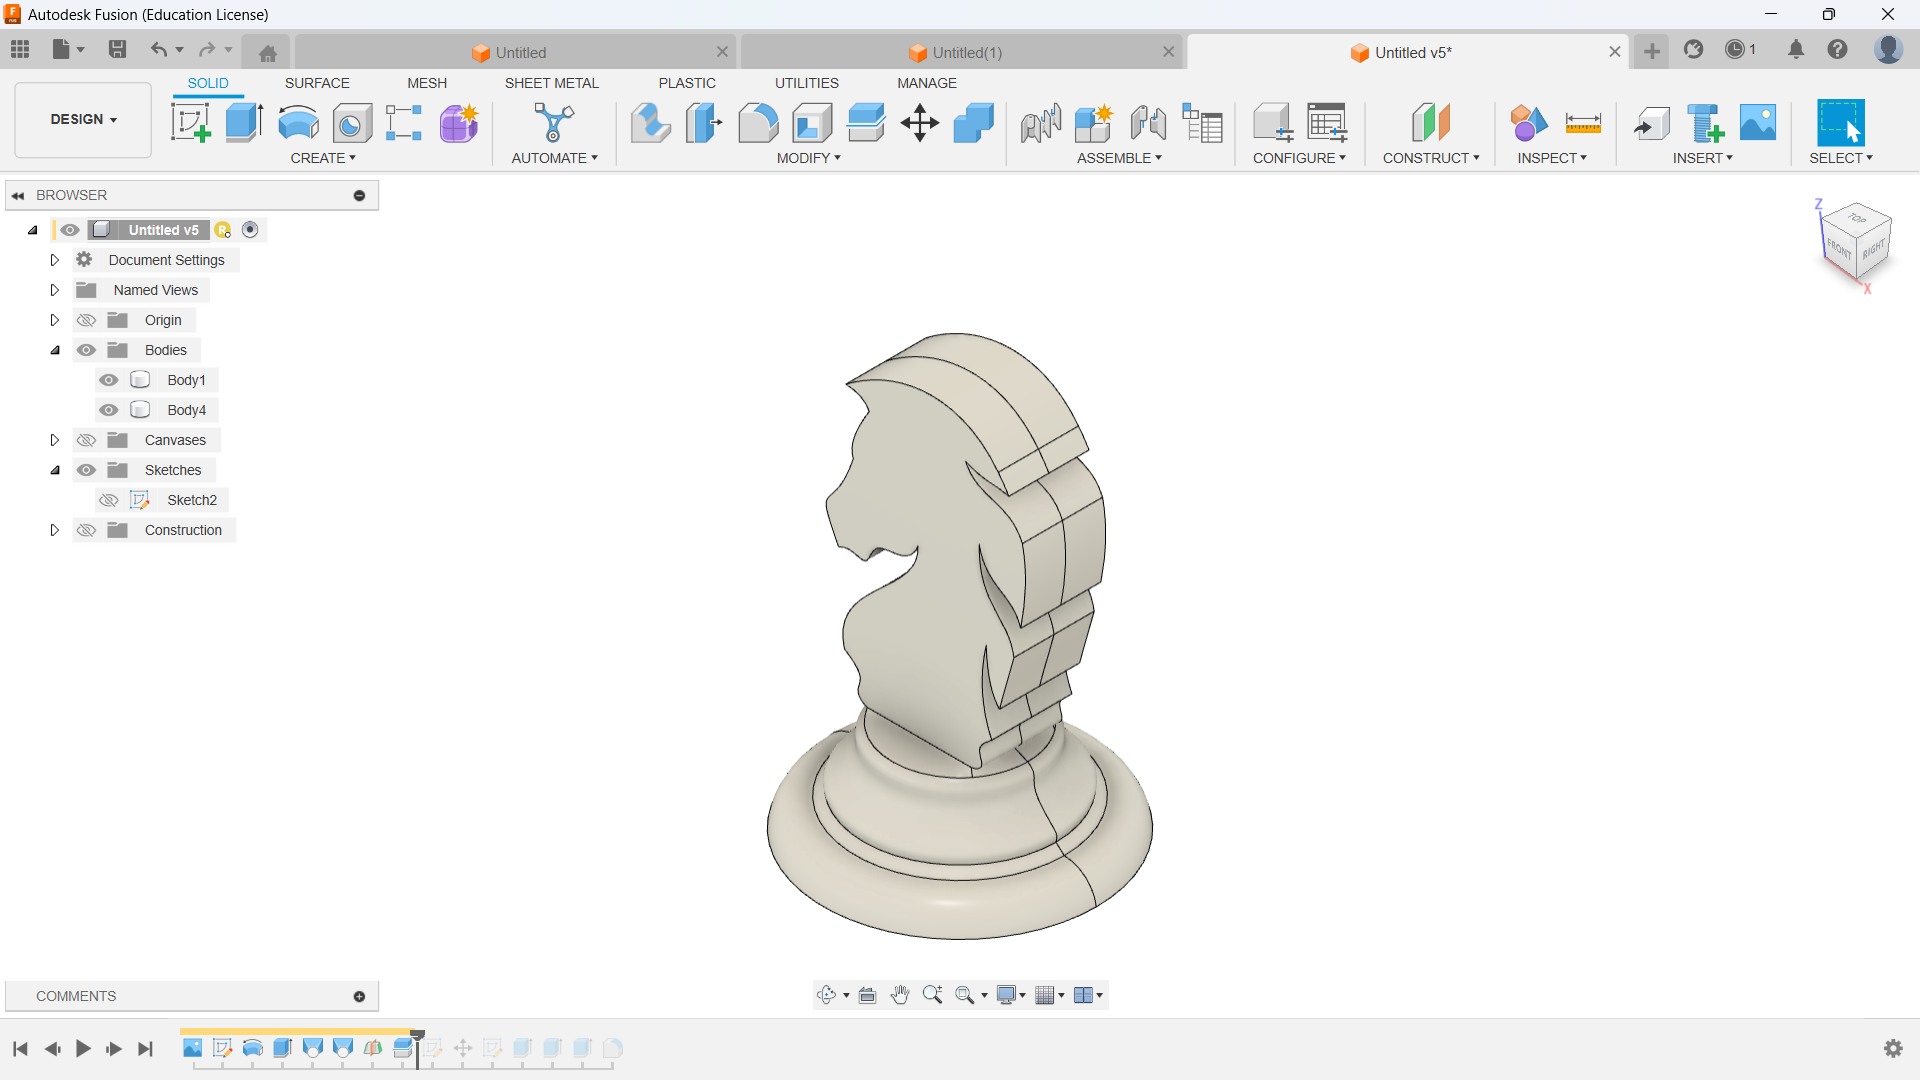
Task: Show Sketch2 via its visibility icon
Action: tap(109, 500)
